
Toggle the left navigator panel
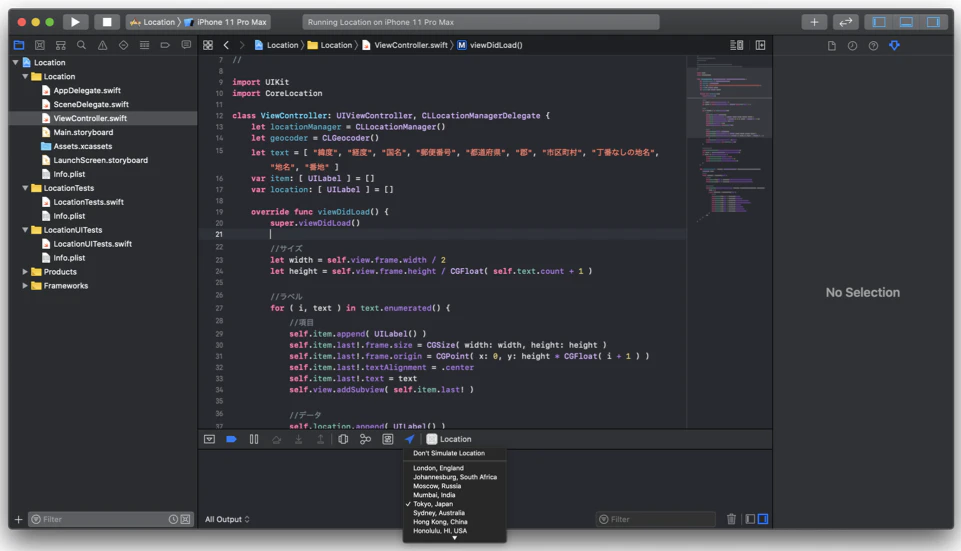(879, 22)
